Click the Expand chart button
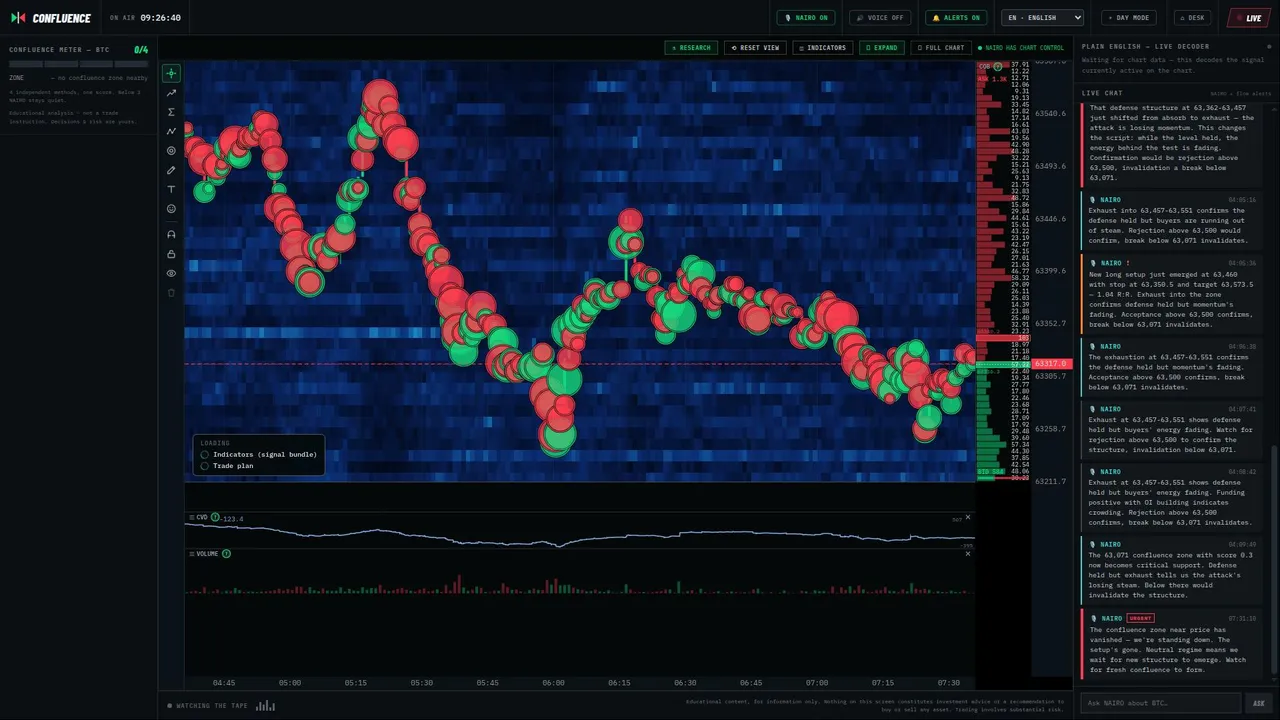Viewport: 1280px width, 720px height. click(882, 48)
